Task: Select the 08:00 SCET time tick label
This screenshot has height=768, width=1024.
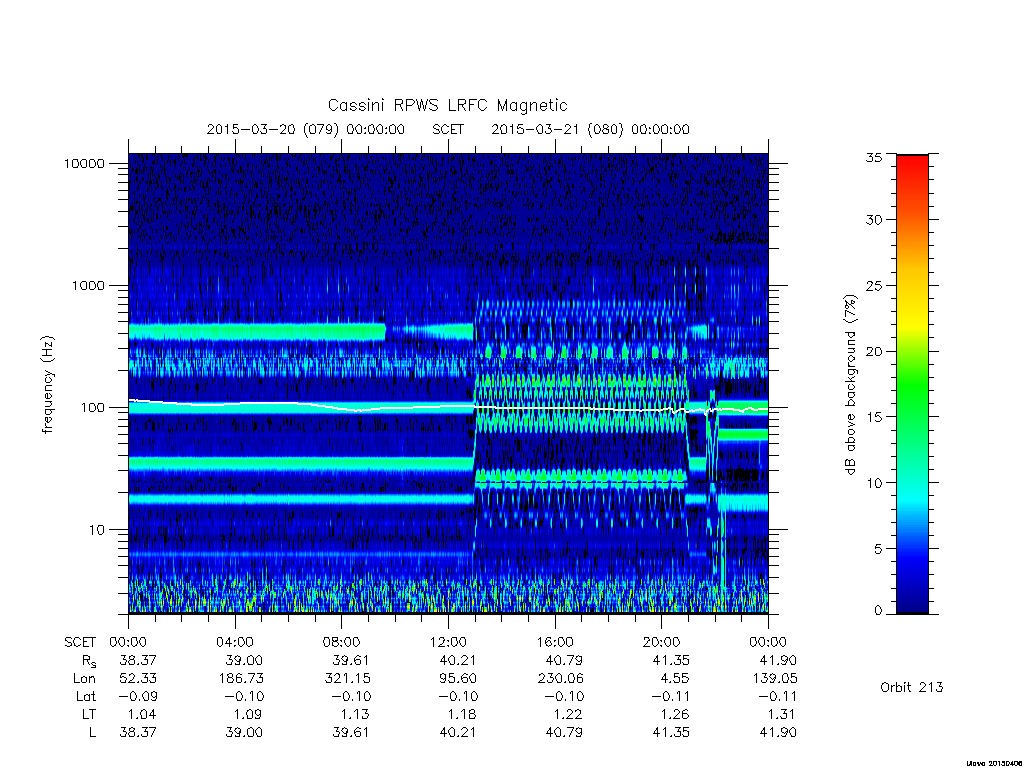Action: (342, 642)
